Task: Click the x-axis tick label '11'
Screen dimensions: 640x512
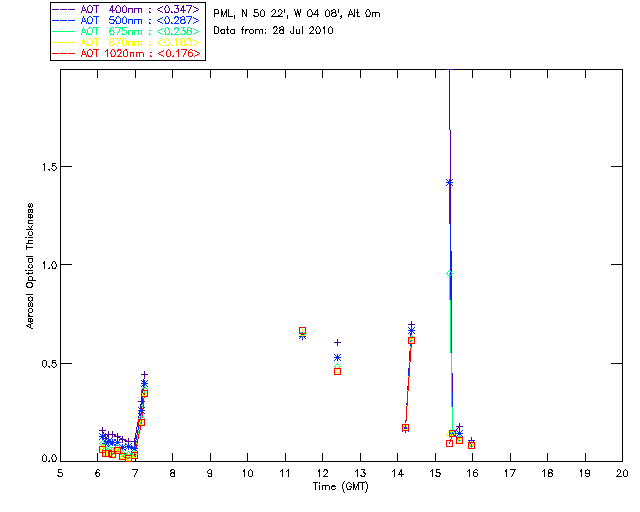Action: (x=285, y=473)
